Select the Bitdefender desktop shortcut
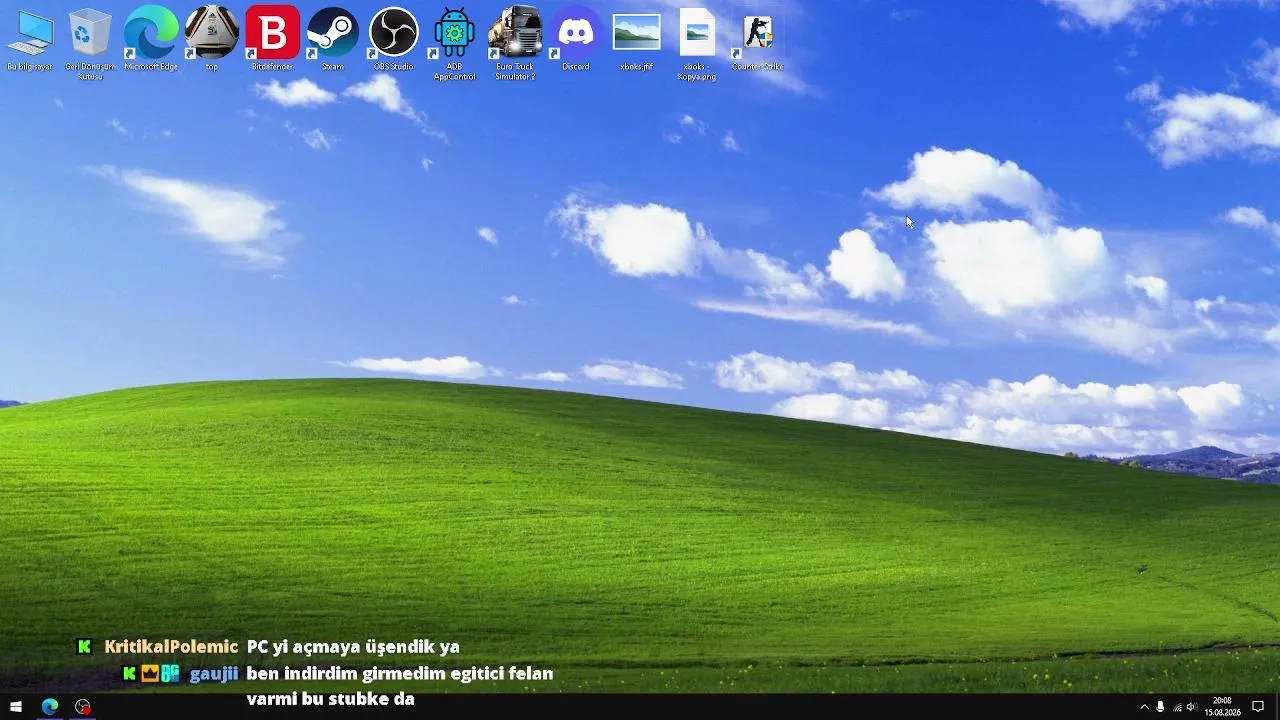The height and width of the screenshot is (720, 1280). (272, 40)
